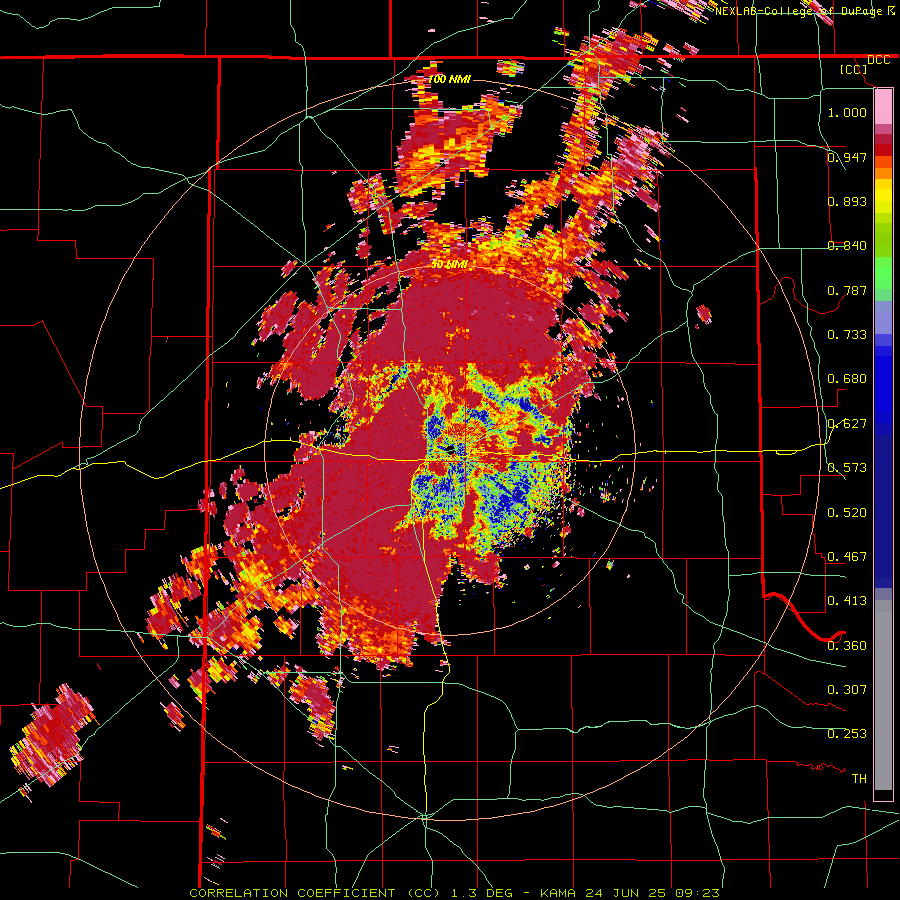Image resolution: width=900 pixels, height=900 pixels.
Task: Select the 0.893 scale value
Action: point(847,201)
